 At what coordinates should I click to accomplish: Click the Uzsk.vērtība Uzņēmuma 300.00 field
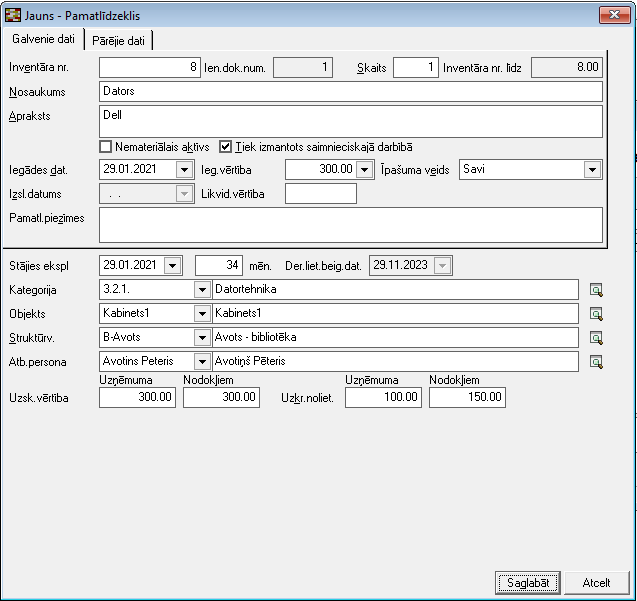click(x=137, y=397)
